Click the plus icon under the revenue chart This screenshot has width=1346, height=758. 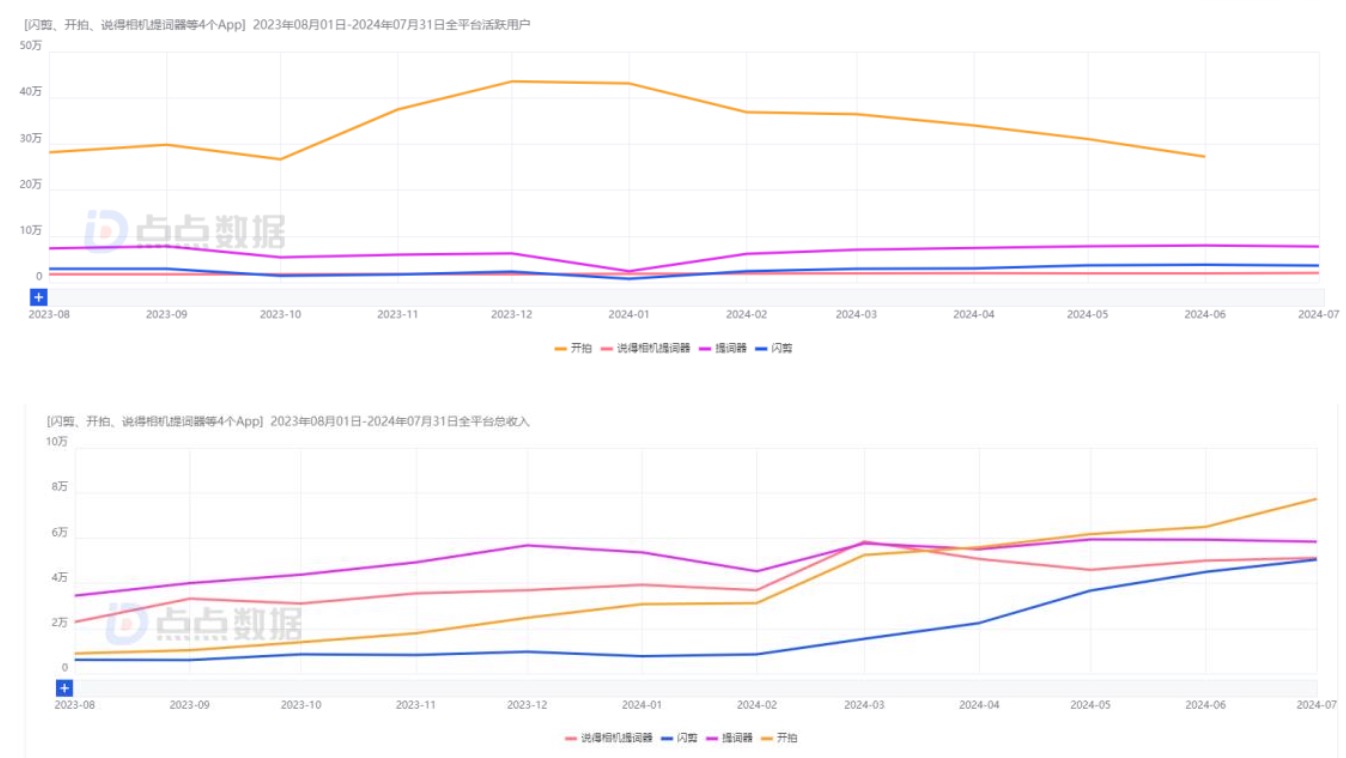64,688
